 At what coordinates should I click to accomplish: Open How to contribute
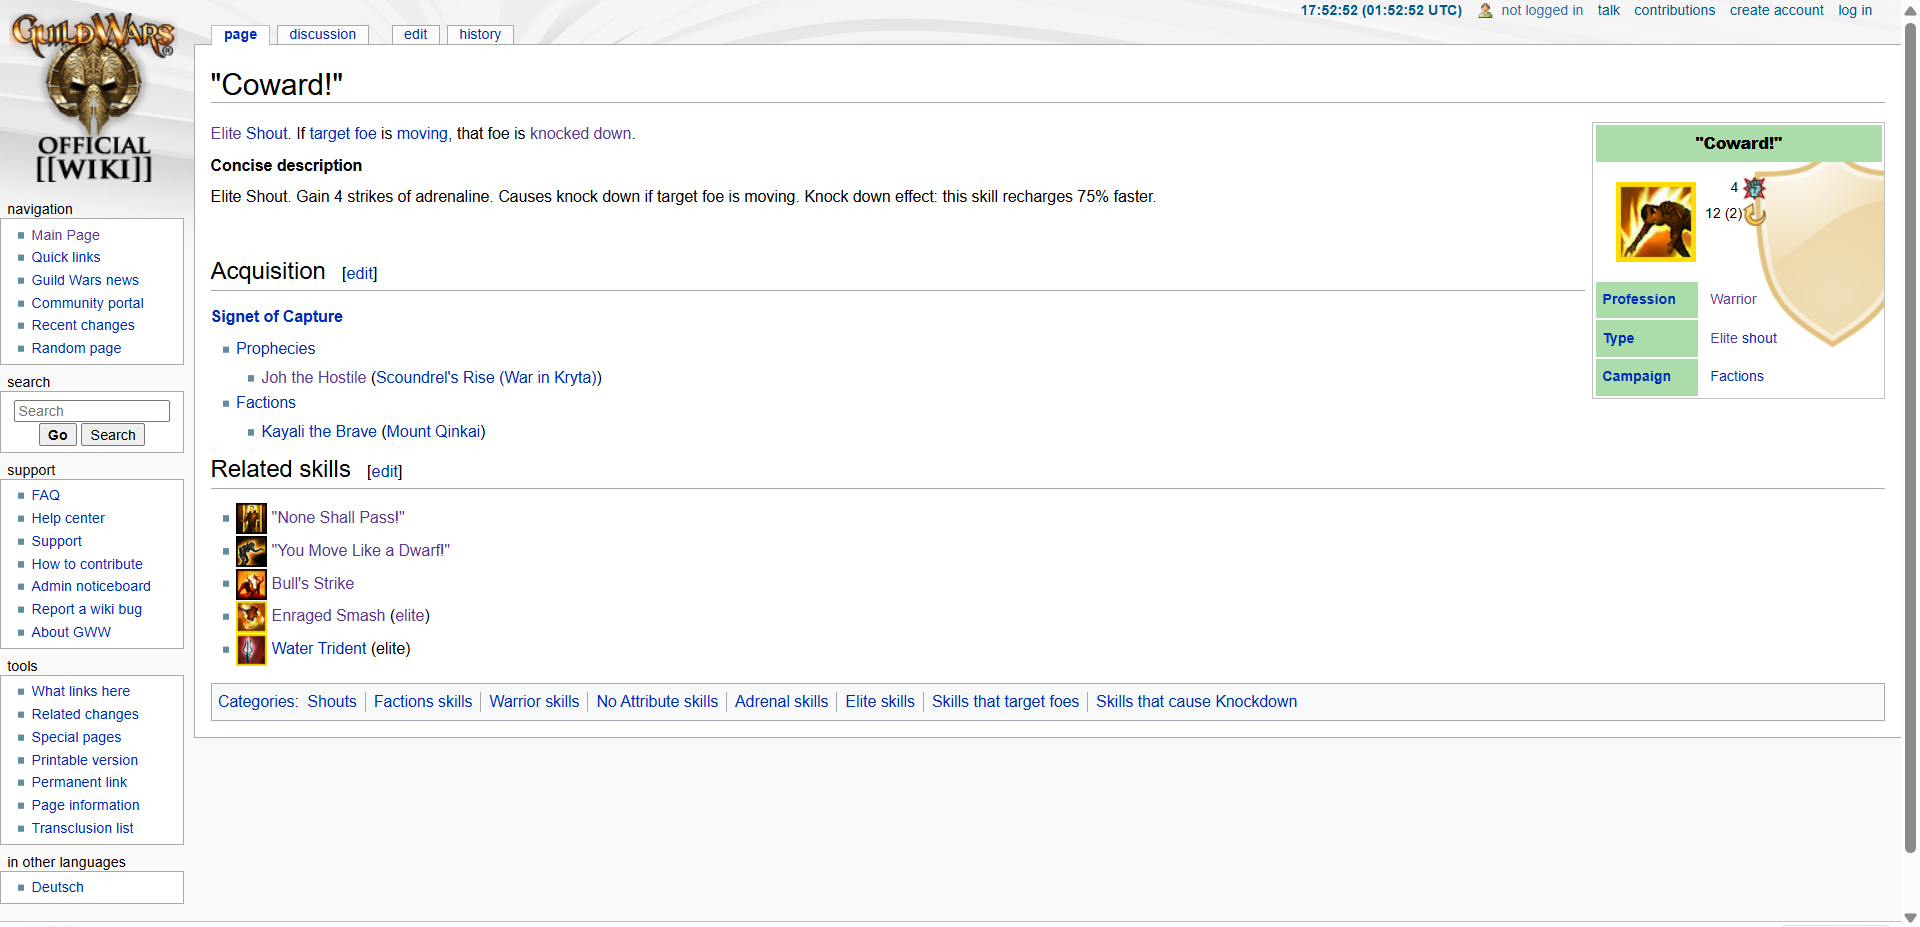[x=87, y=564]
